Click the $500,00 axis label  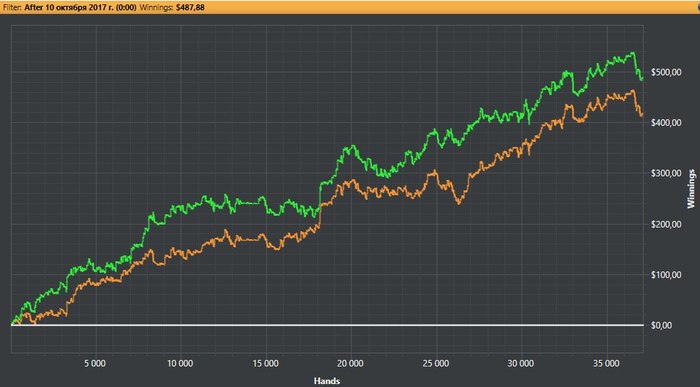click(x=666, y=72)
